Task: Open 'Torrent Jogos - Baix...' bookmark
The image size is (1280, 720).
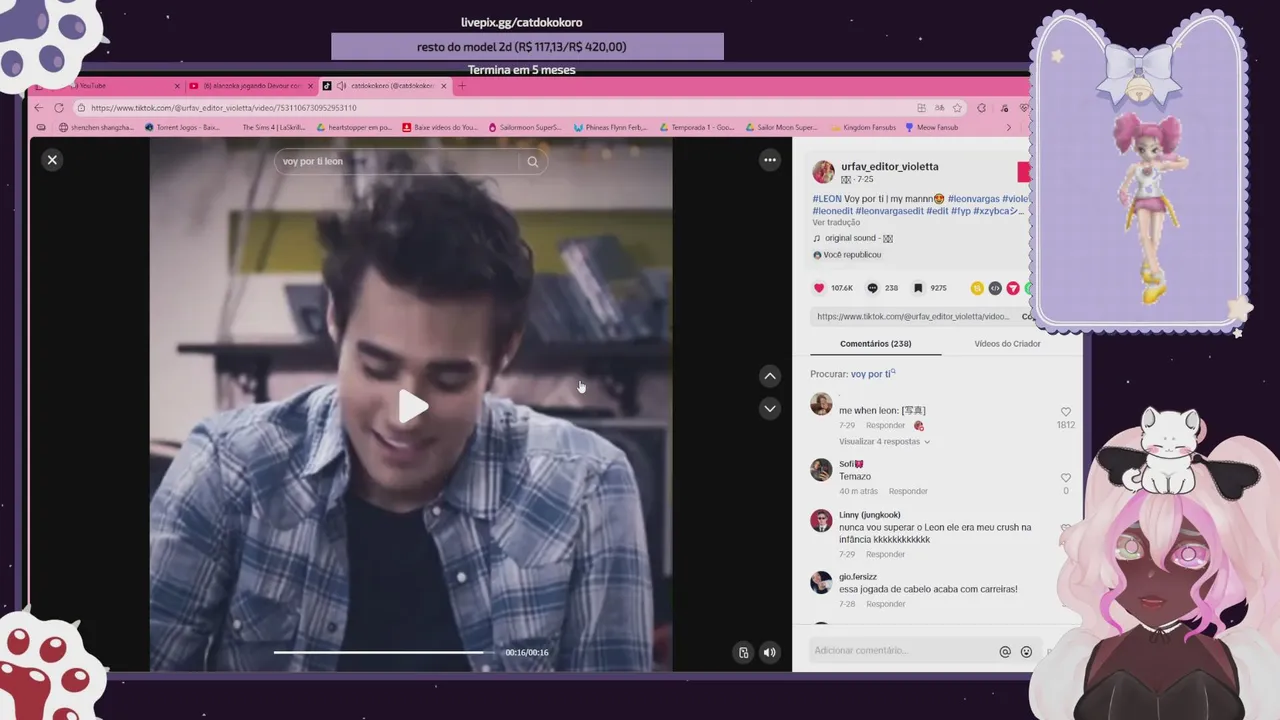Action: [x=182, y=127]
